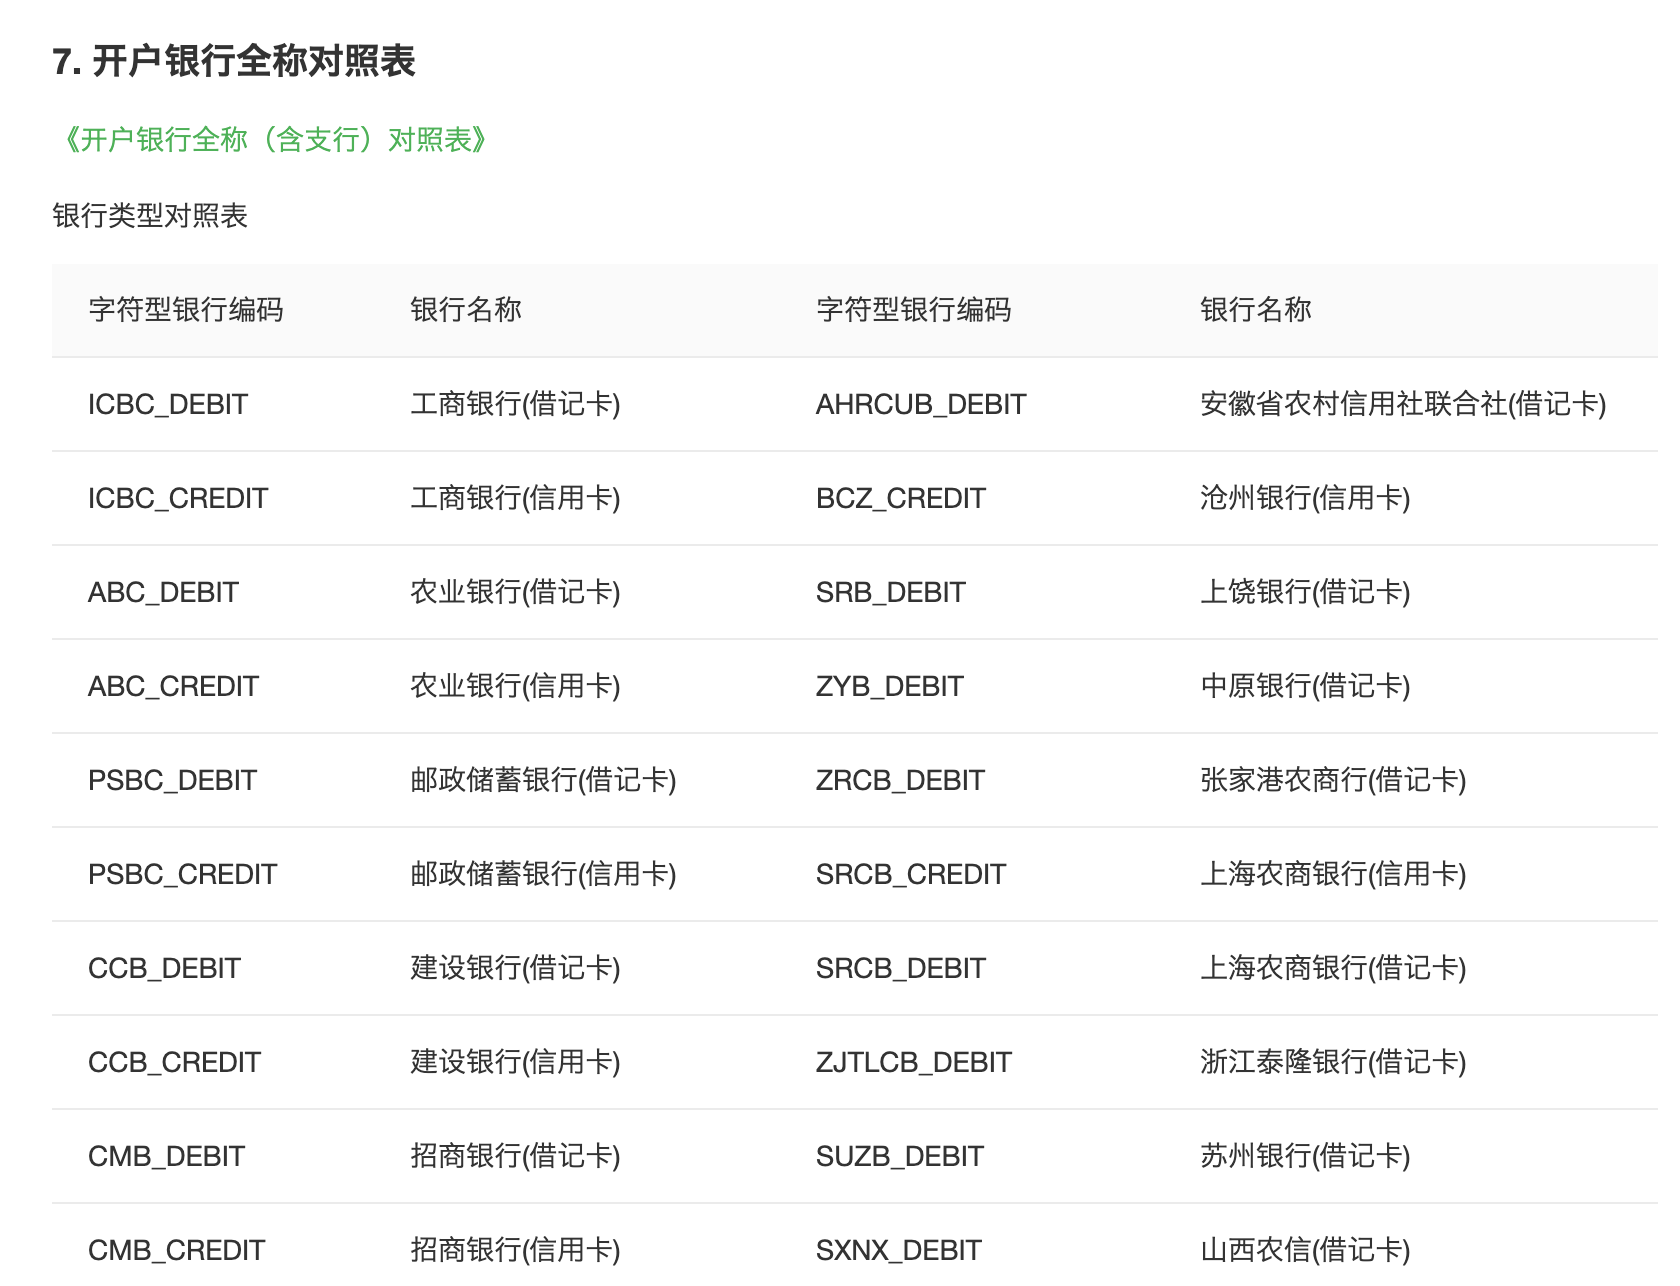Select the 农业银行(借记卡) cell
Screen dimensions: 1680x1286
point(516,592)
